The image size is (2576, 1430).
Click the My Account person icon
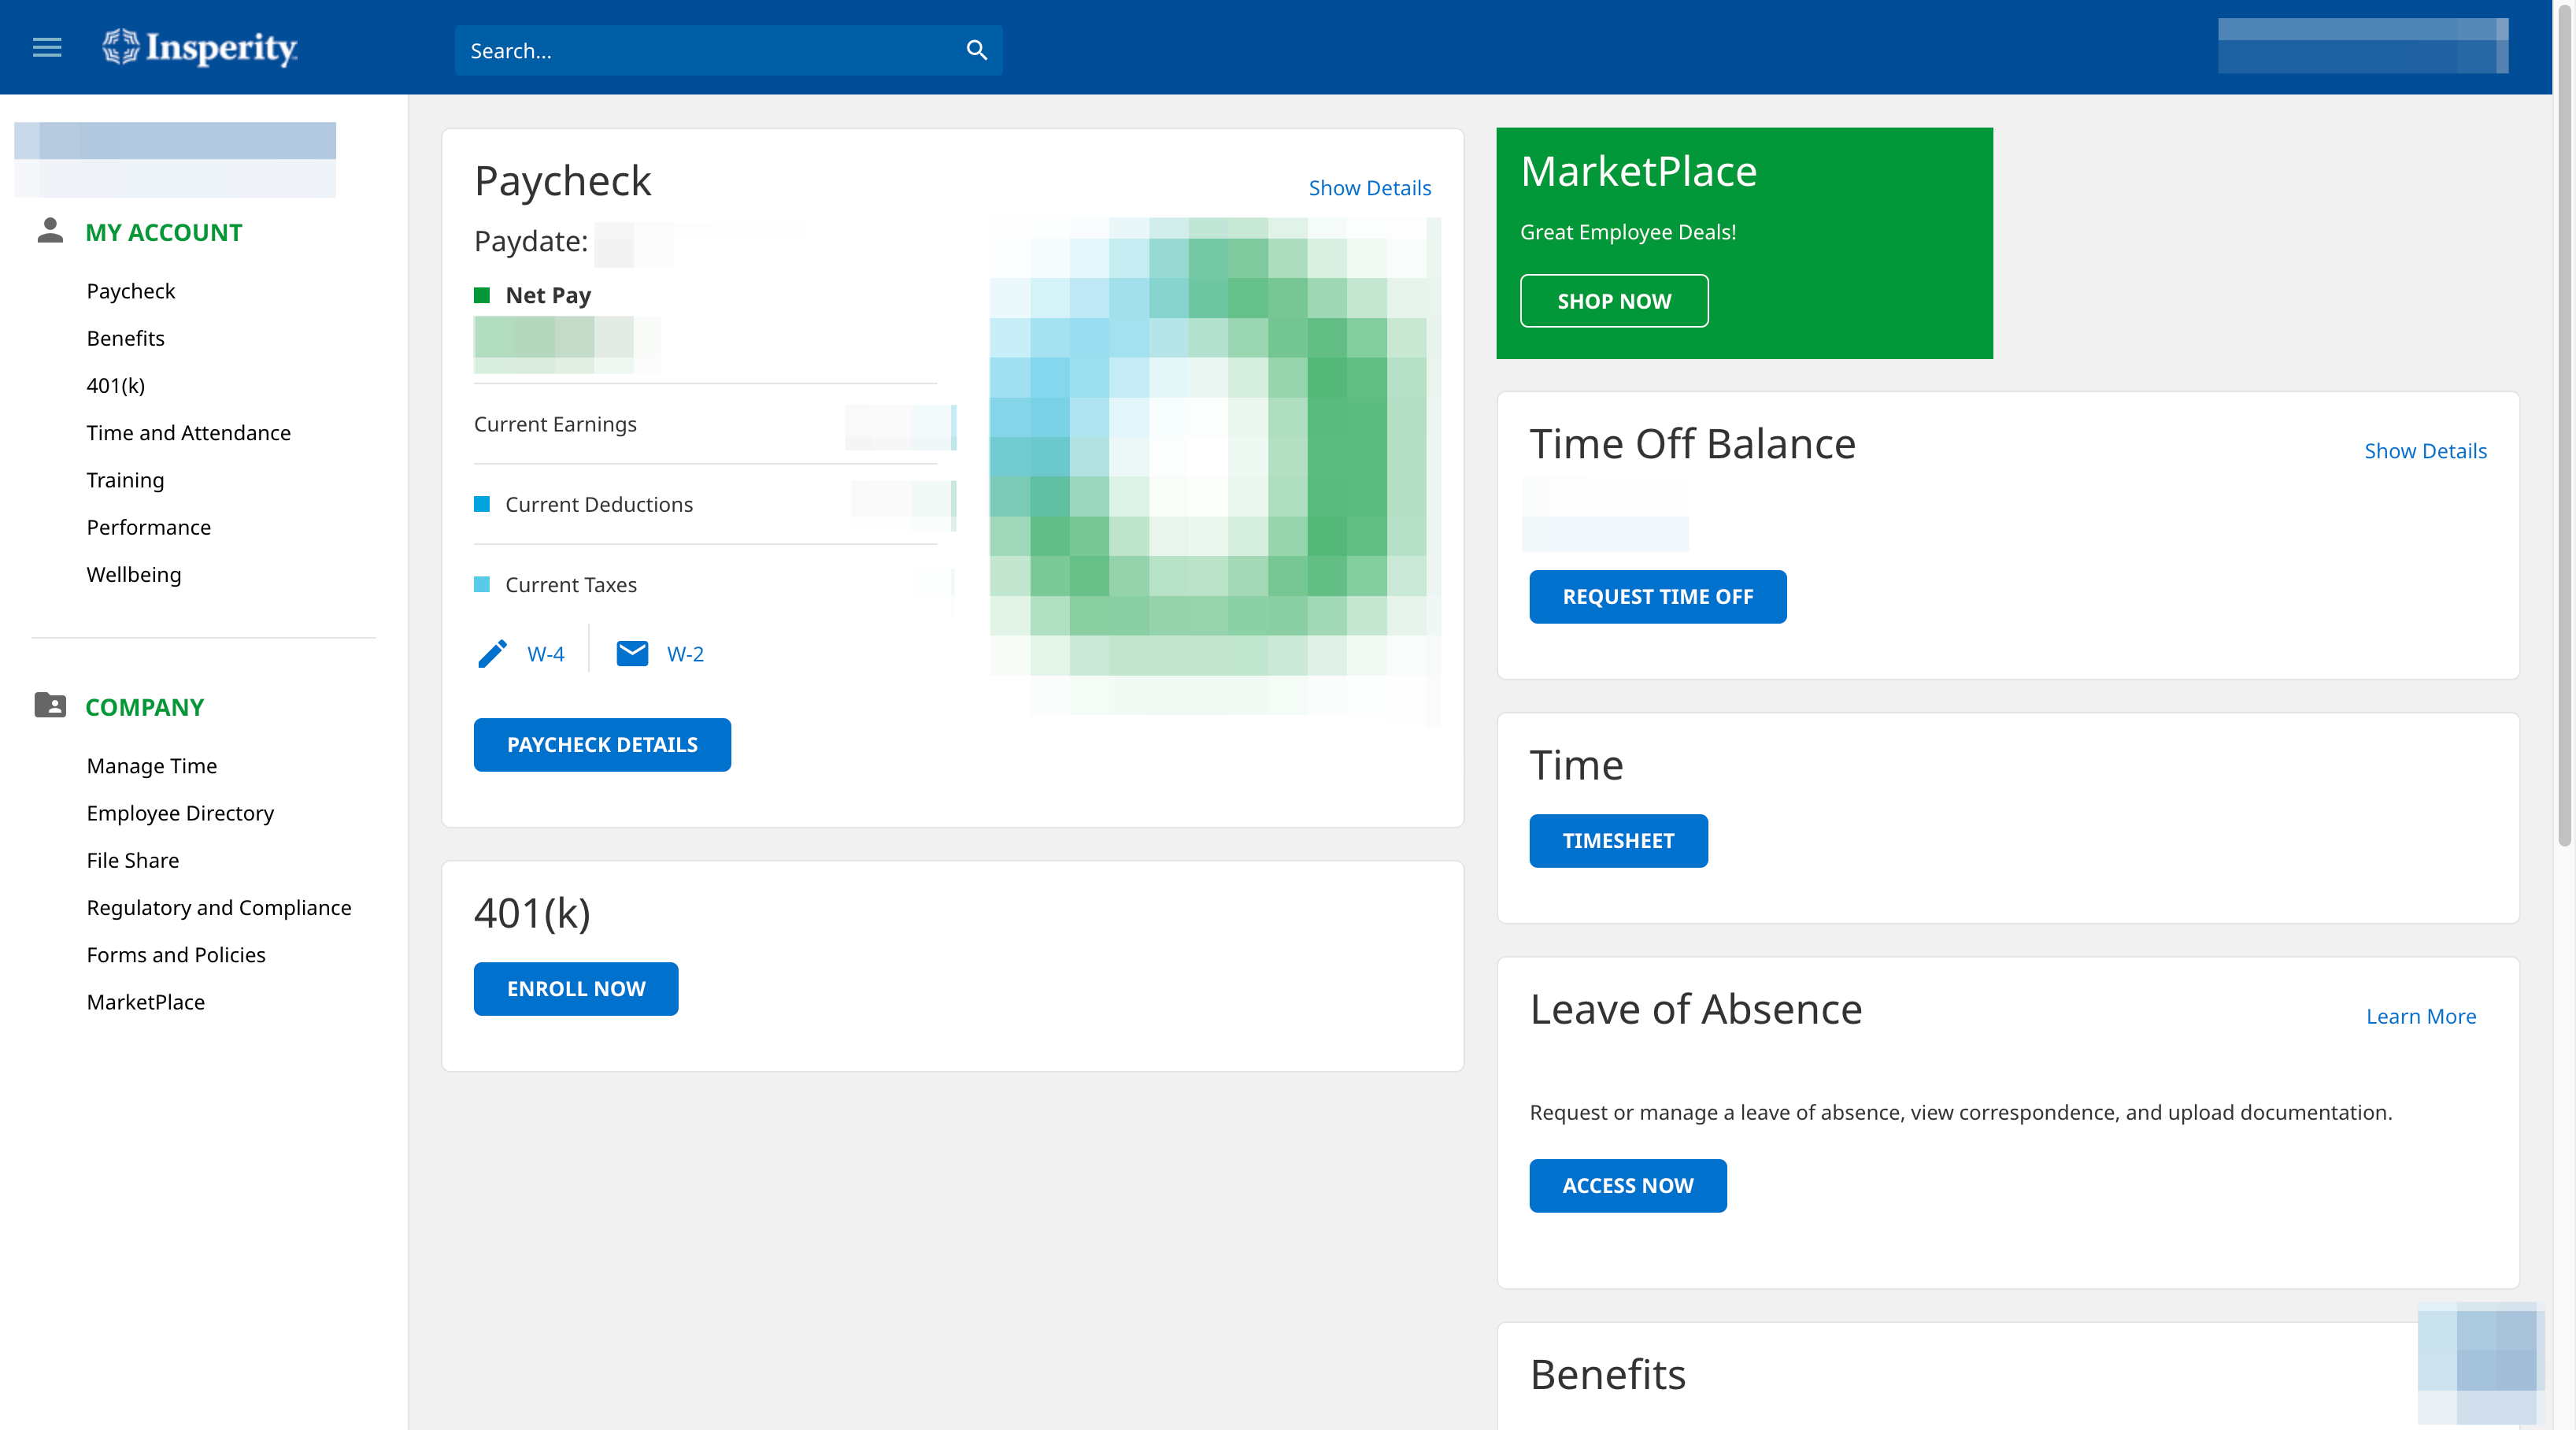(x=50, y=231)
